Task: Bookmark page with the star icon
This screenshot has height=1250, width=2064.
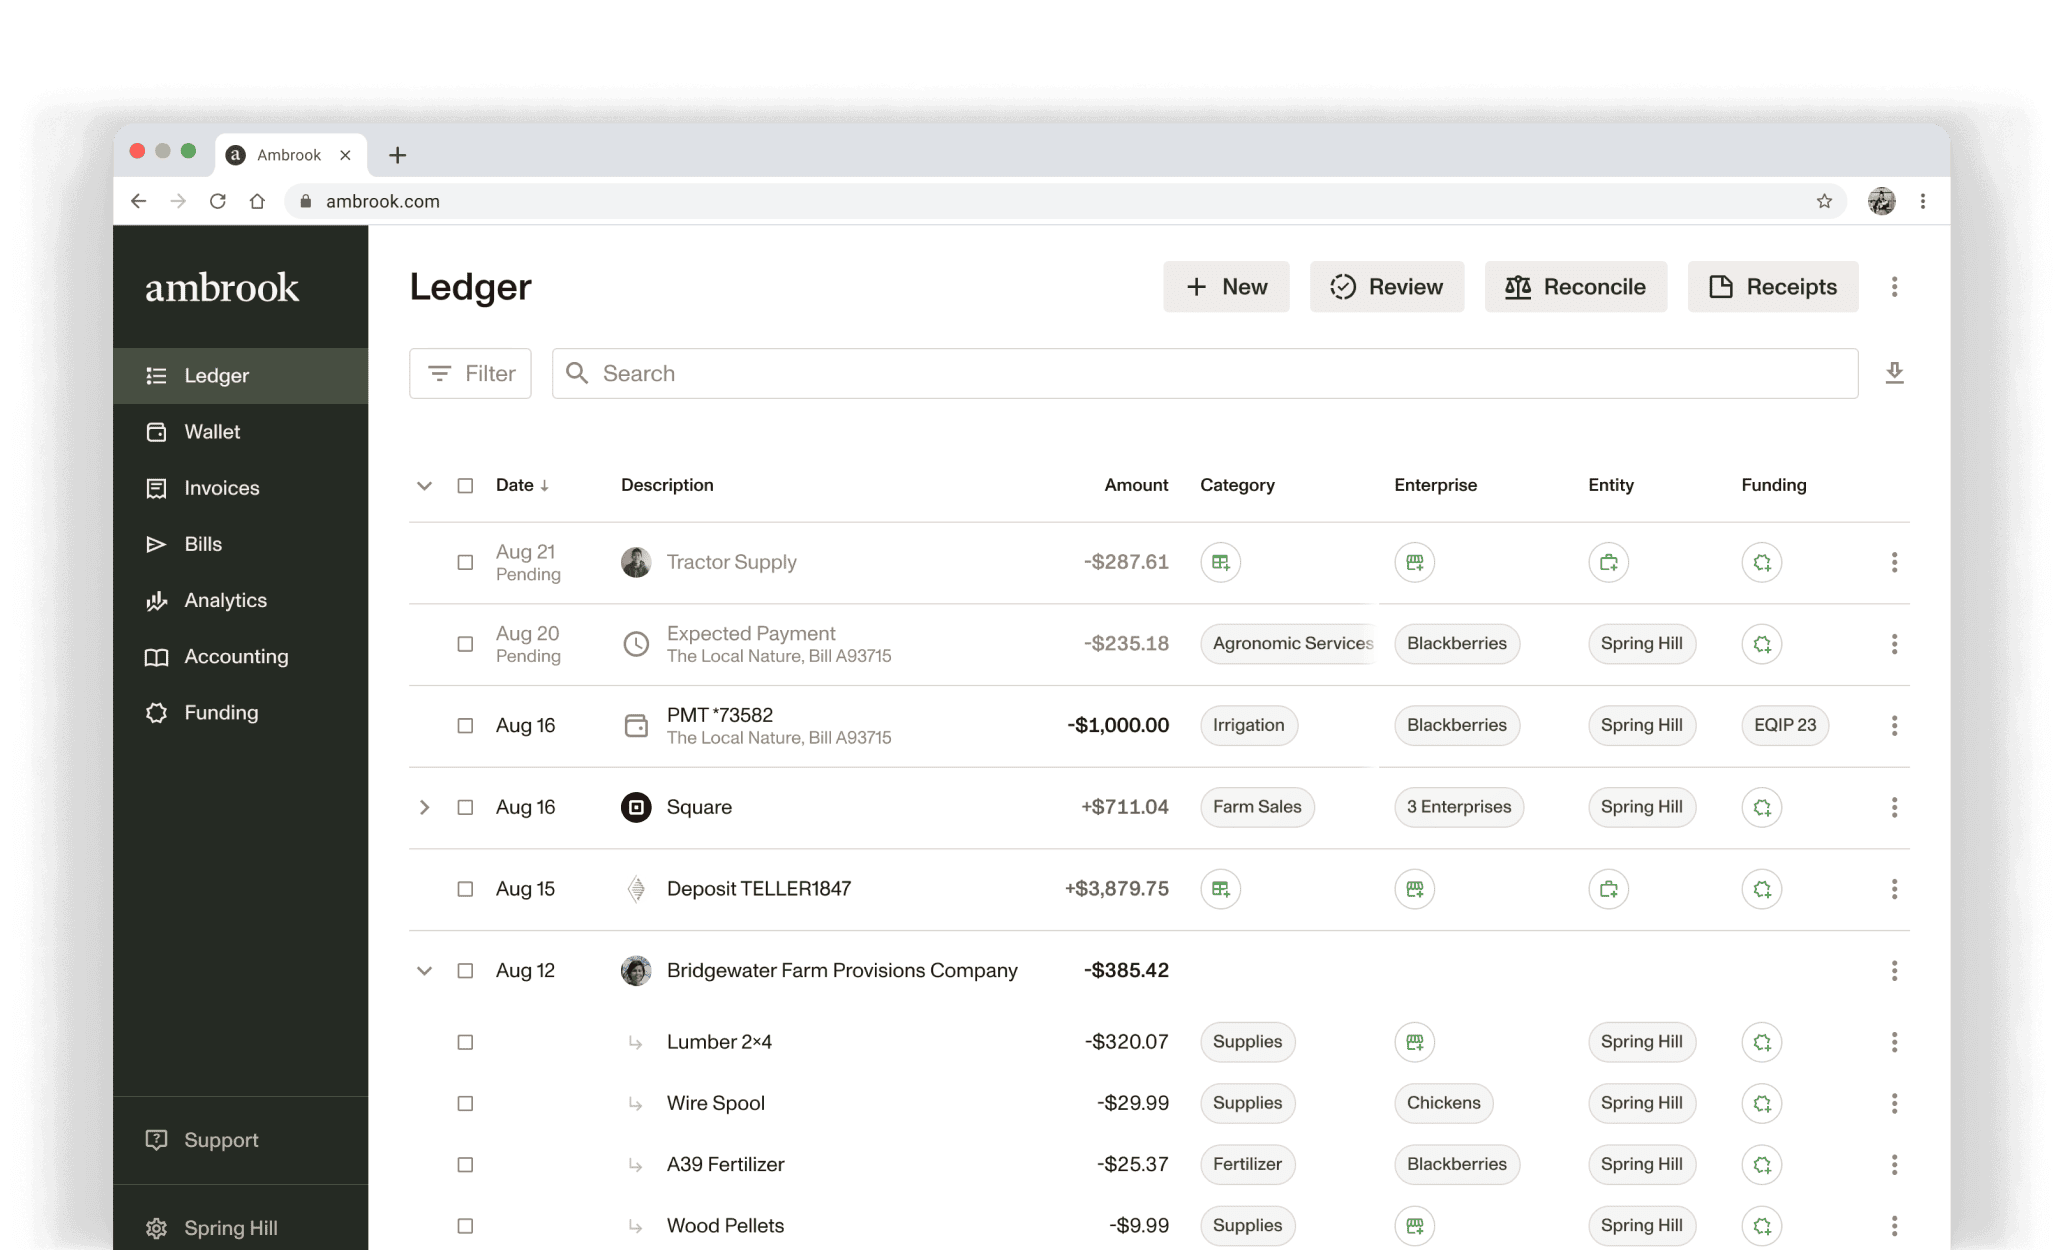Action: point(1824,201)
